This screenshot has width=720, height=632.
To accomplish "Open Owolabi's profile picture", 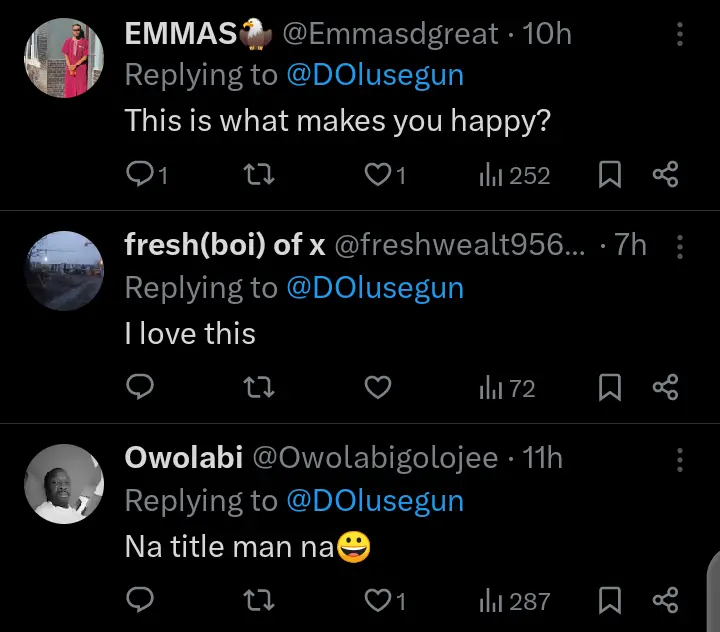I will 64,484.
